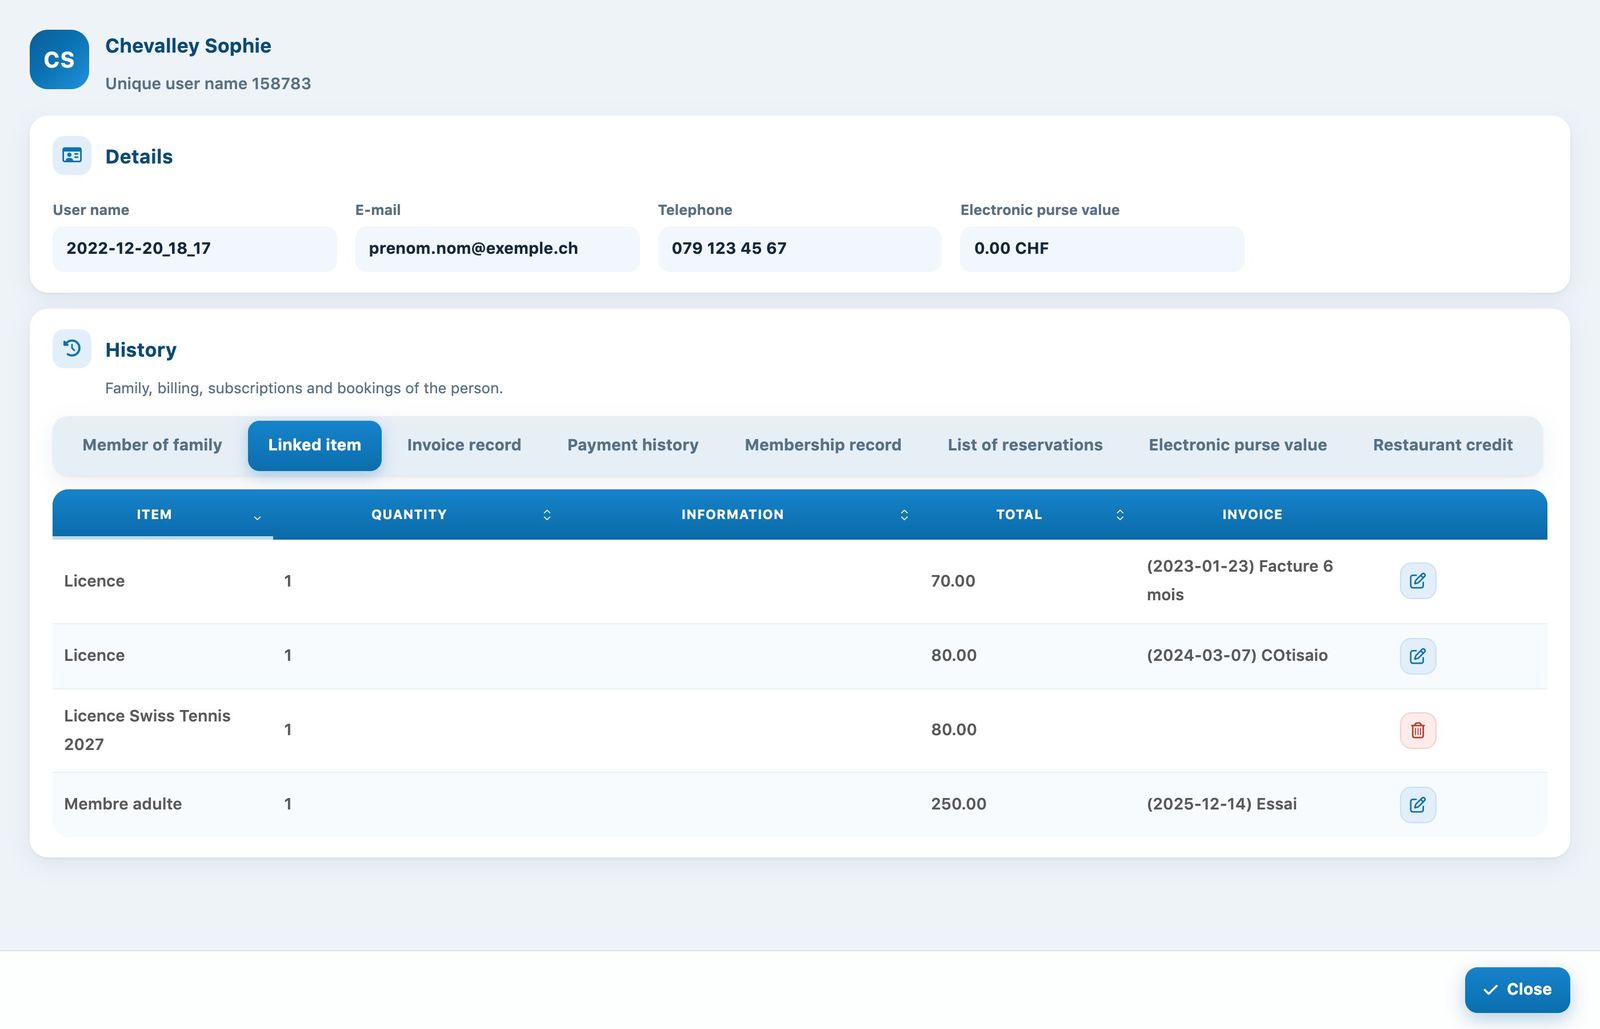1600x1029 pixels.
Task: Click the '(2025-12-14) Essai' invoice text
Action: pyautogui.click(x=1222, y=804)
